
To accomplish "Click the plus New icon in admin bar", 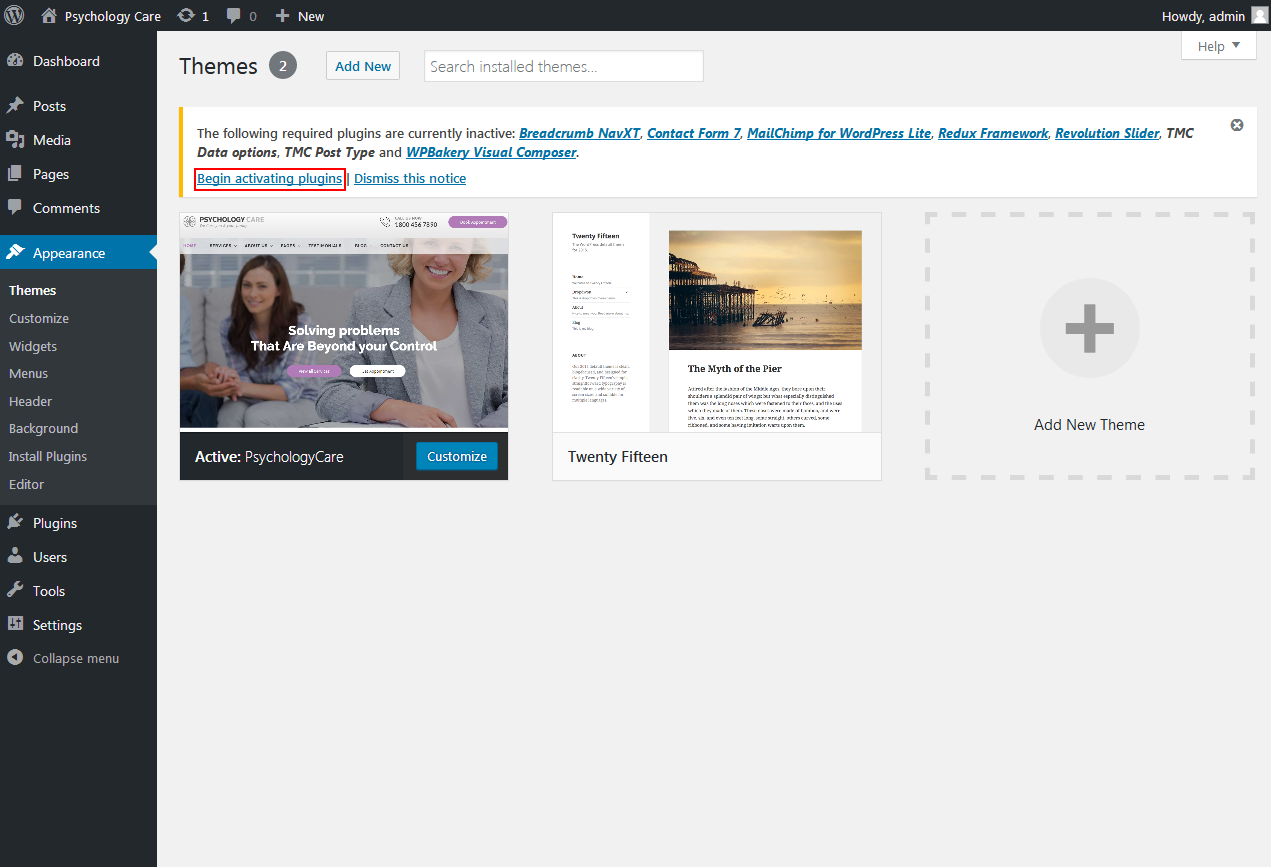I will (283, 16).
